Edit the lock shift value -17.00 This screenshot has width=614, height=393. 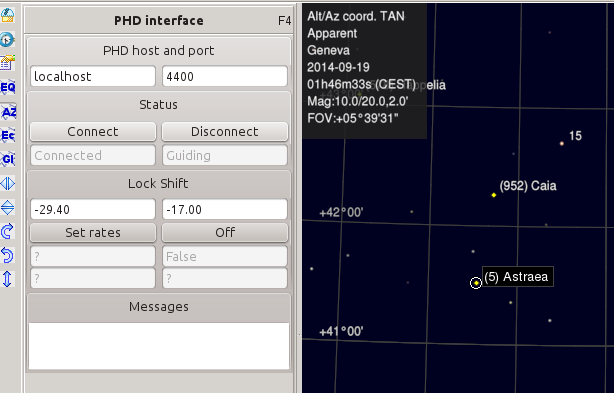tap(225, 209)
